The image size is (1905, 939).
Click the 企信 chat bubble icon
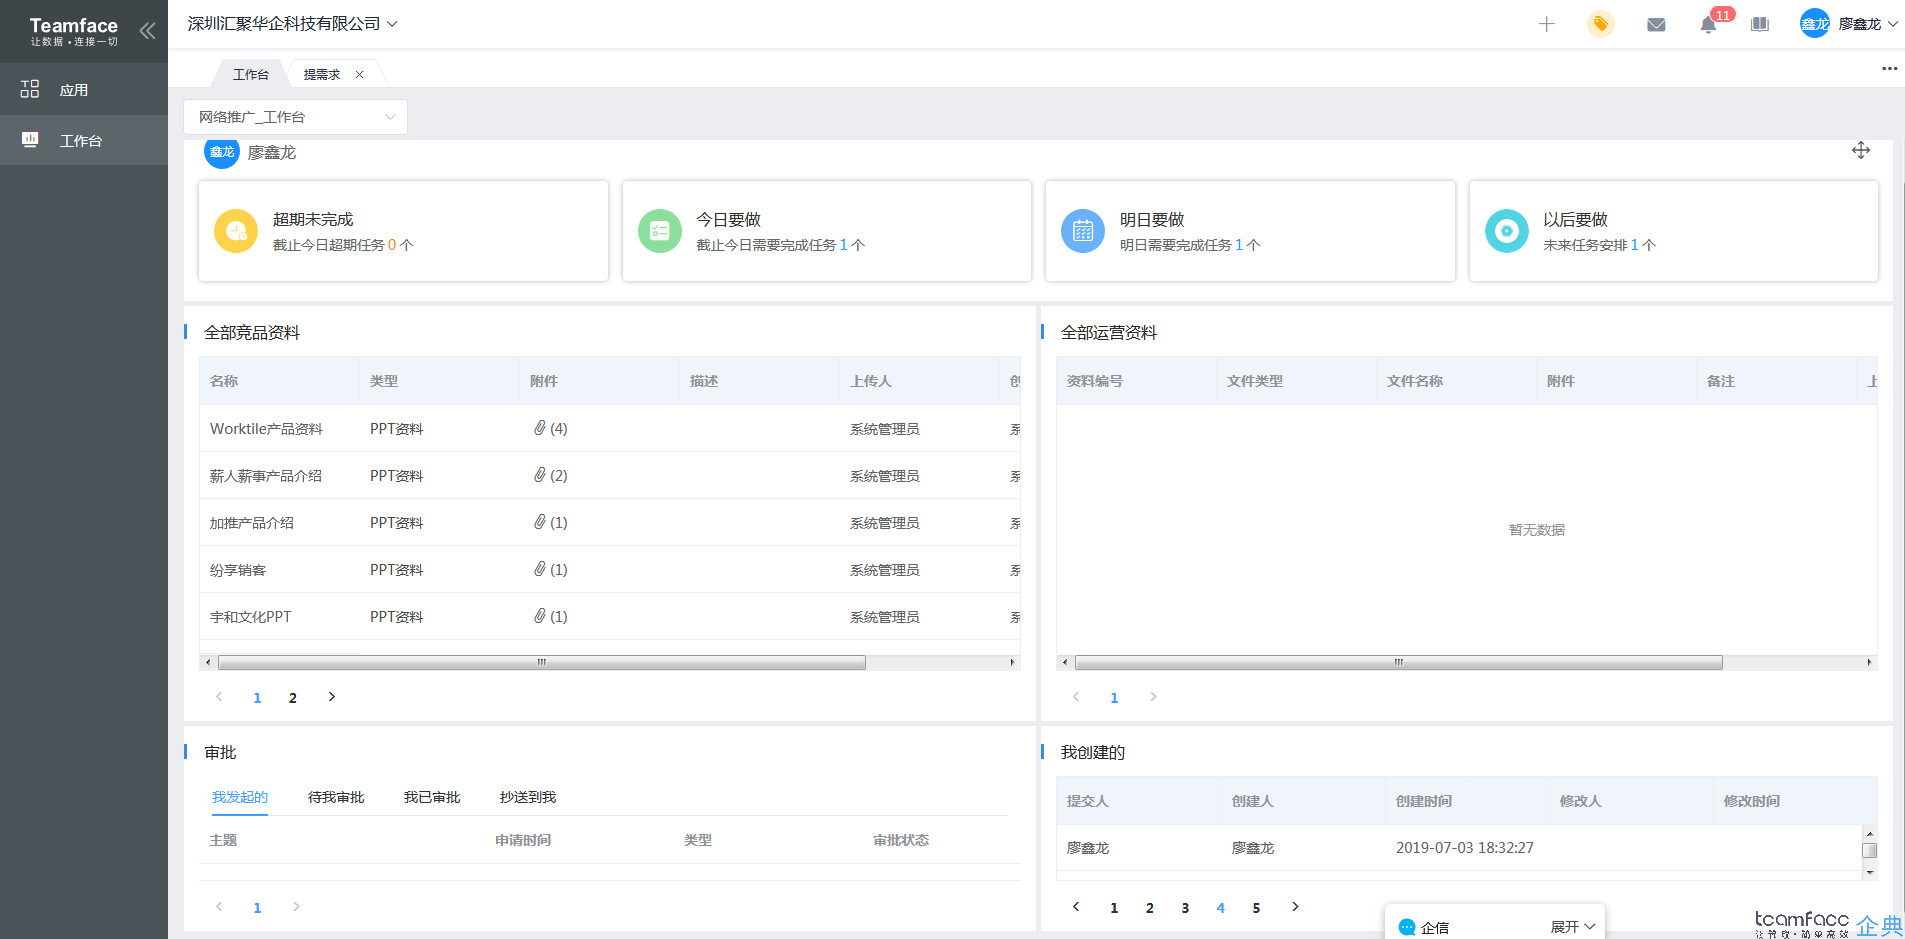pos(1407,927)
